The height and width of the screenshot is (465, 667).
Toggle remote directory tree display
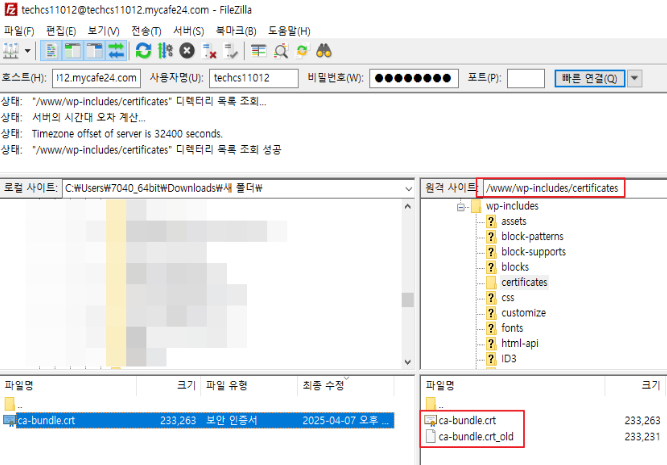[x=94, y=51]
